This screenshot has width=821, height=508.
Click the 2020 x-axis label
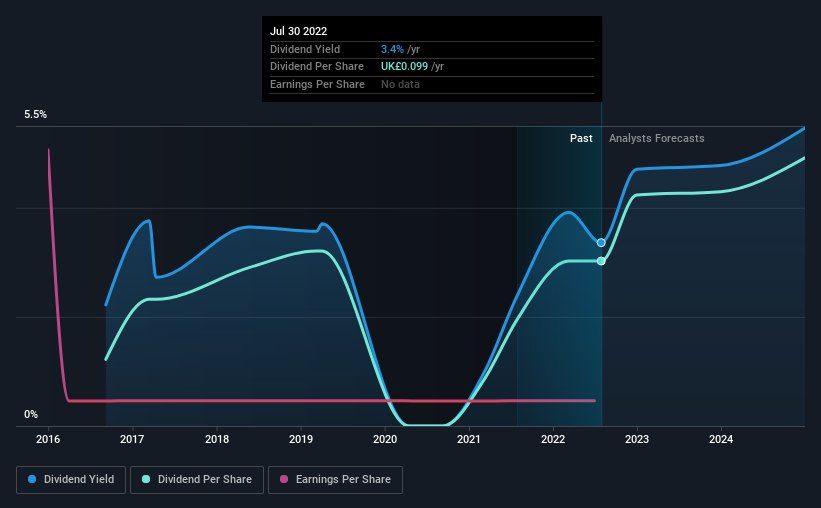click(x=385, y=439)
